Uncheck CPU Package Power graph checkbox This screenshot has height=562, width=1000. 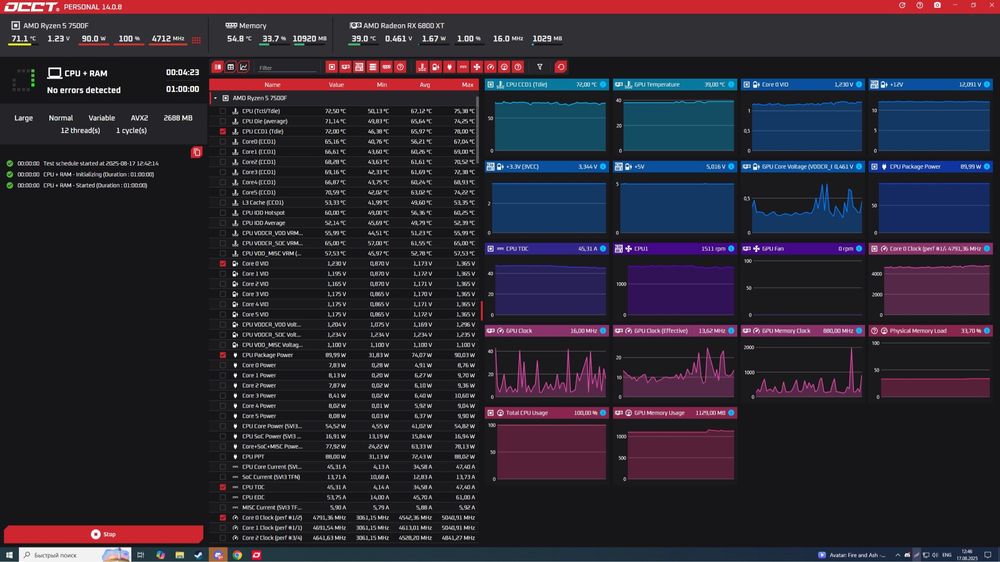click(223, 355)
